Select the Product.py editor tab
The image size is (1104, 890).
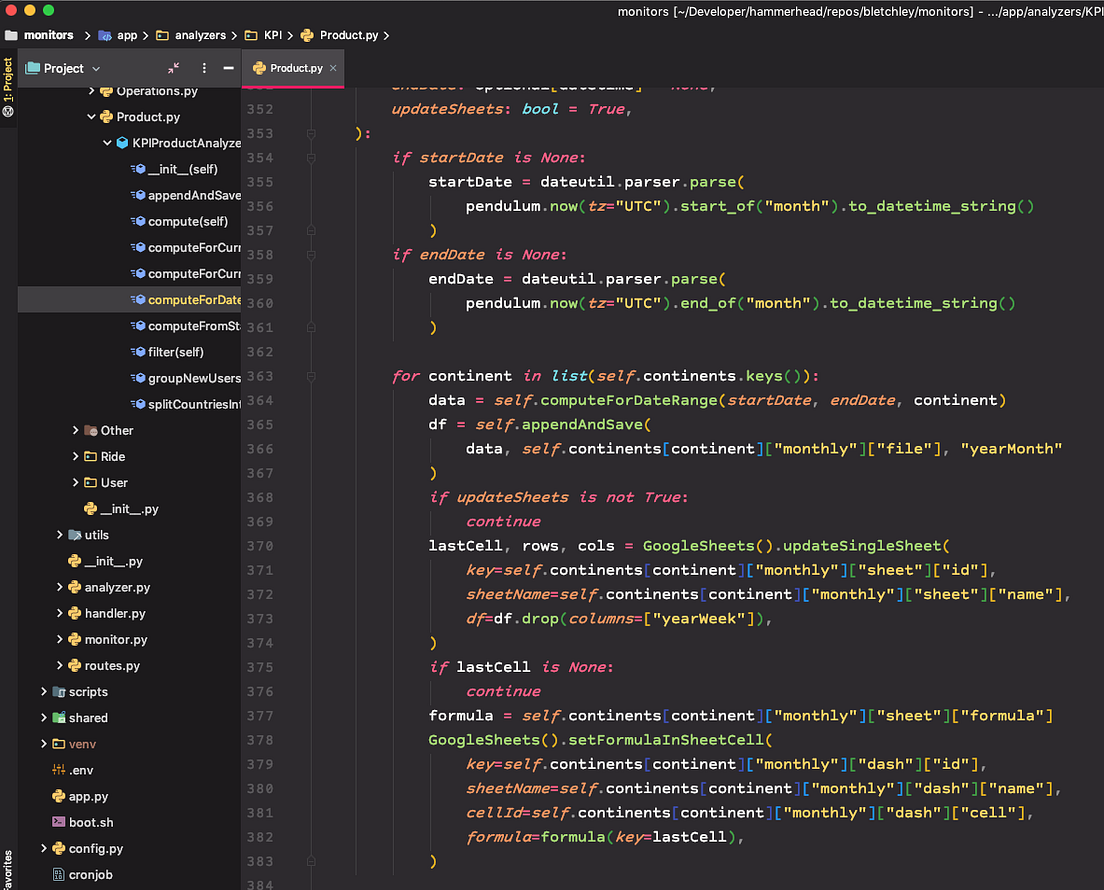[299, 70]
